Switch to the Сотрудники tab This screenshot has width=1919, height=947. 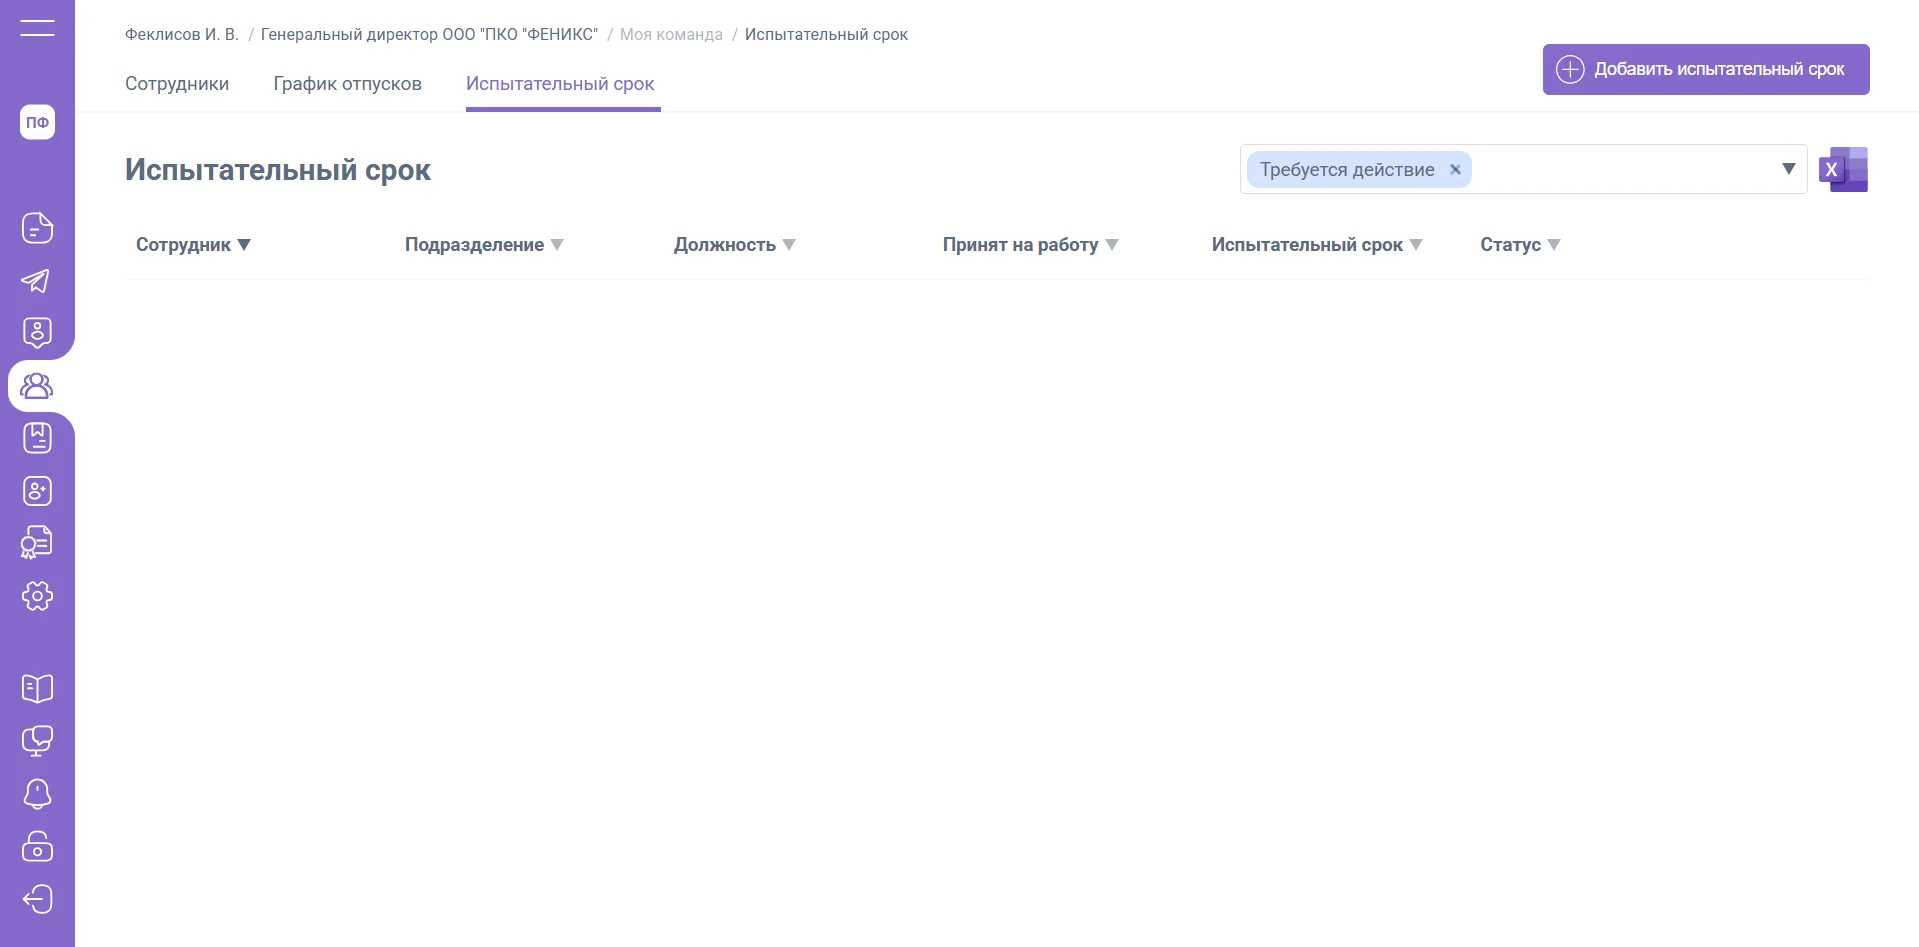(x=177, y=84)
